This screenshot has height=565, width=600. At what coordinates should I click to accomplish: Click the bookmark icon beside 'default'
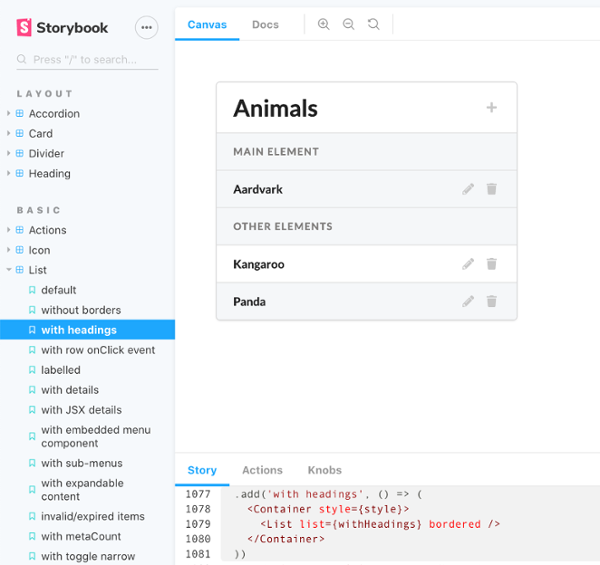click(x=32, y=290)
